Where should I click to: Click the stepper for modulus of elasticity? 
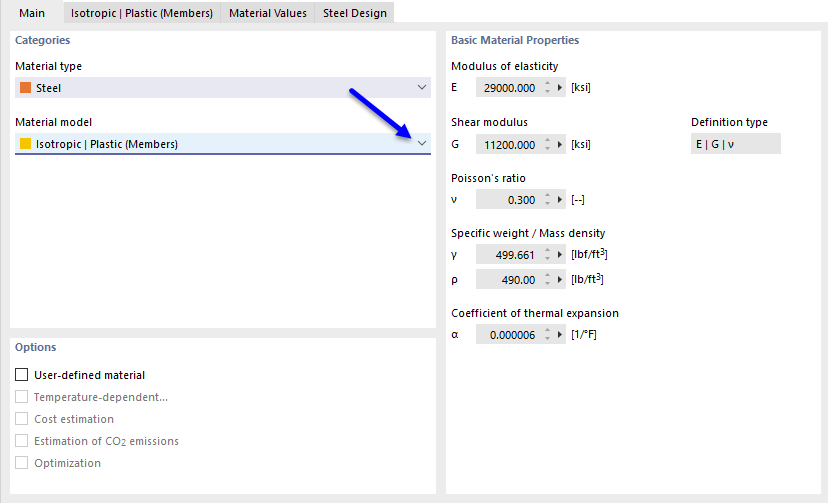(x=548, y=88)
